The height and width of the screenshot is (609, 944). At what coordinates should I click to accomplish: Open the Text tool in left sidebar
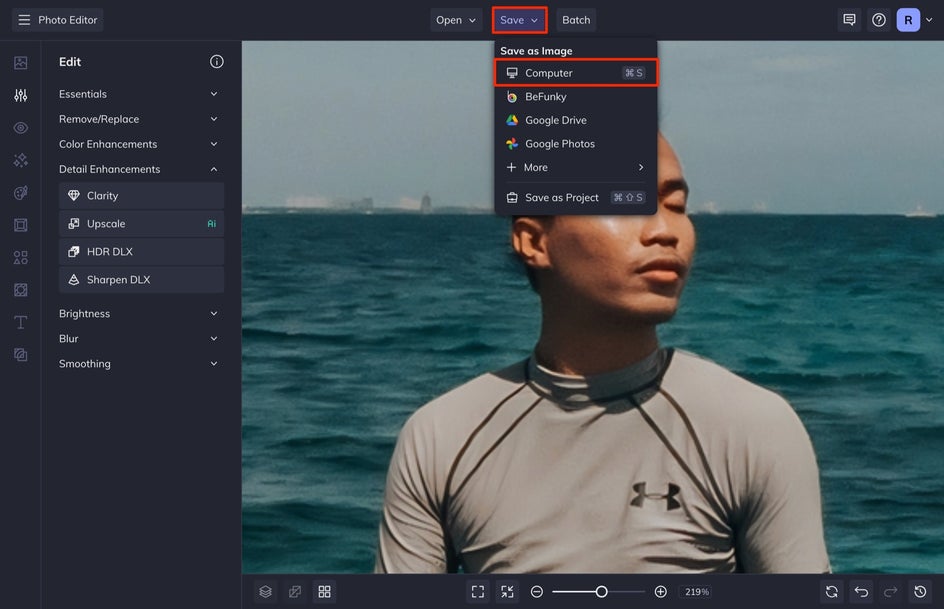coord(20,322)
